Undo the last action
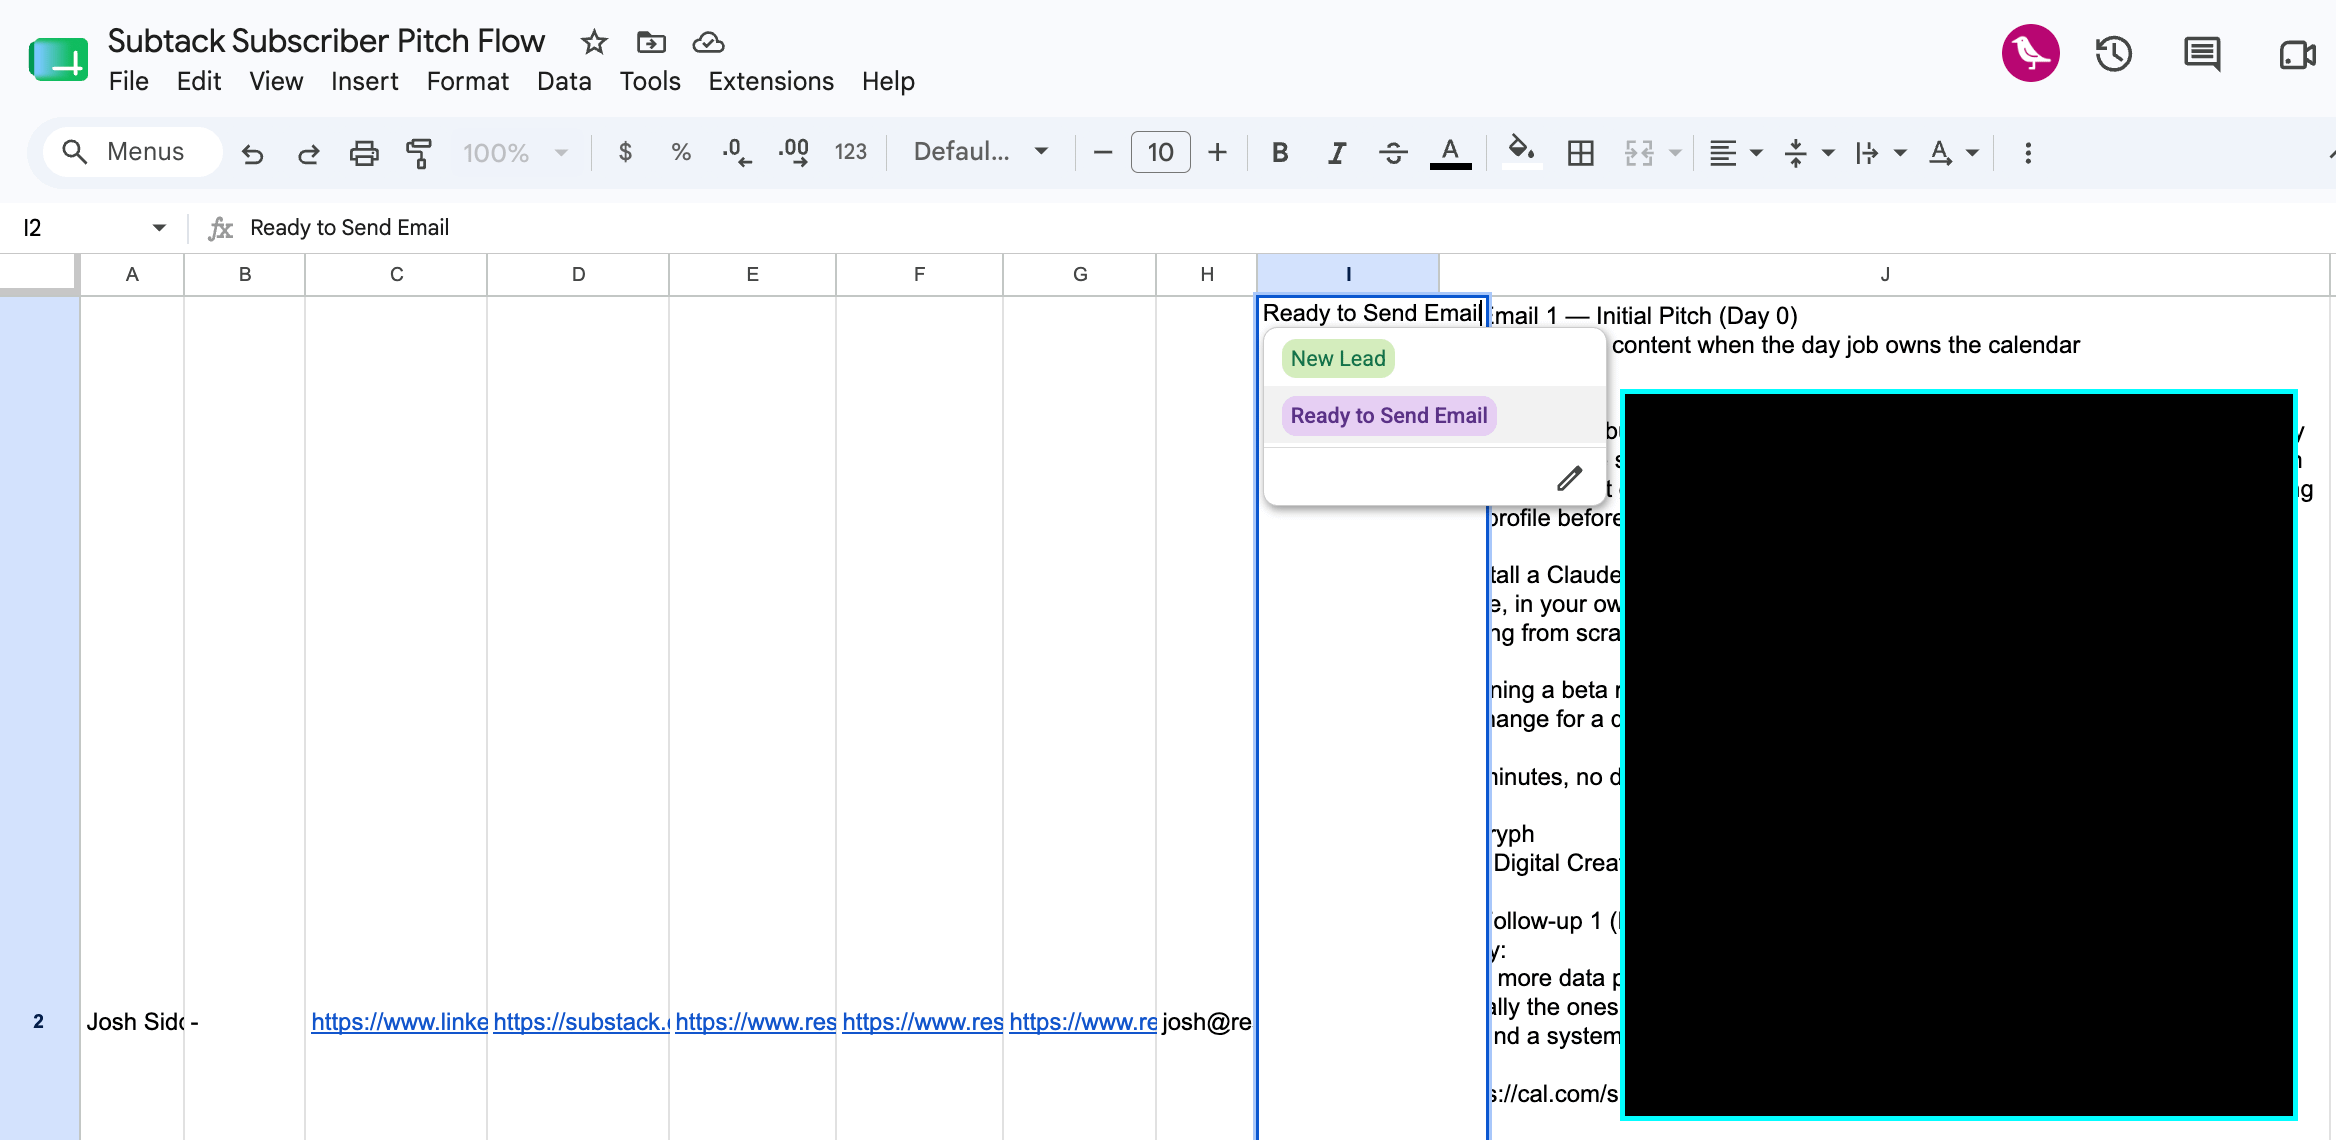The height and width of the screenshot is (1140, 2336). pos(252,153)
